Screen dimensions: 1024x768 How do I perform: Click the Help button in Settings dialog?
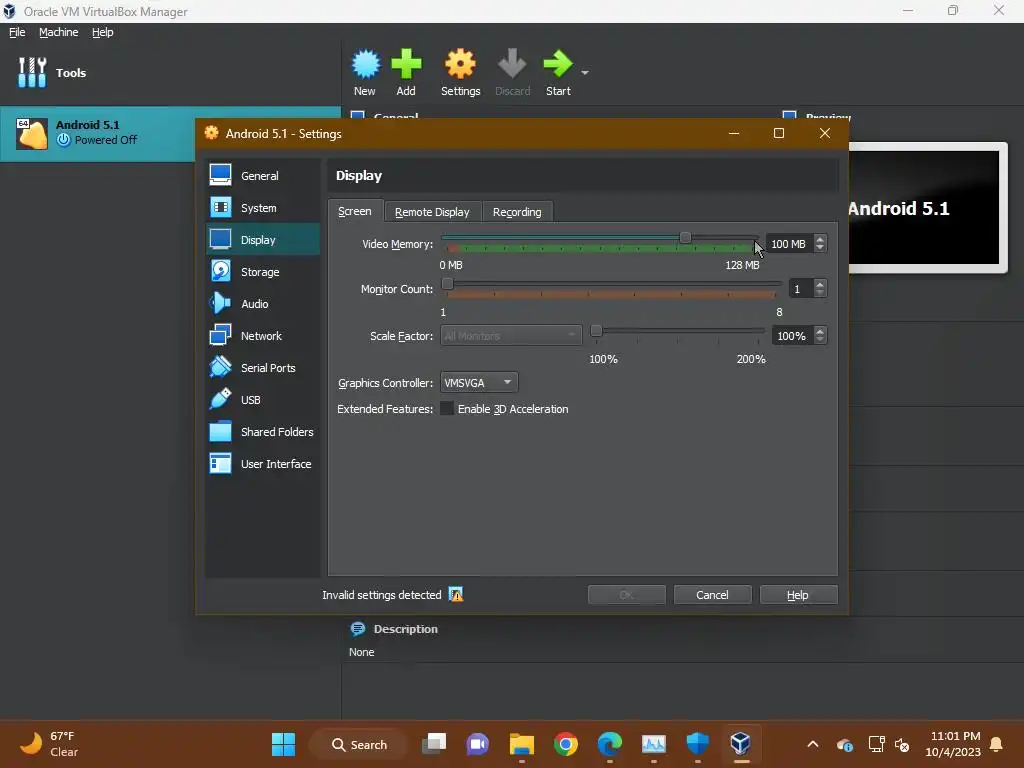pos(798,595)
